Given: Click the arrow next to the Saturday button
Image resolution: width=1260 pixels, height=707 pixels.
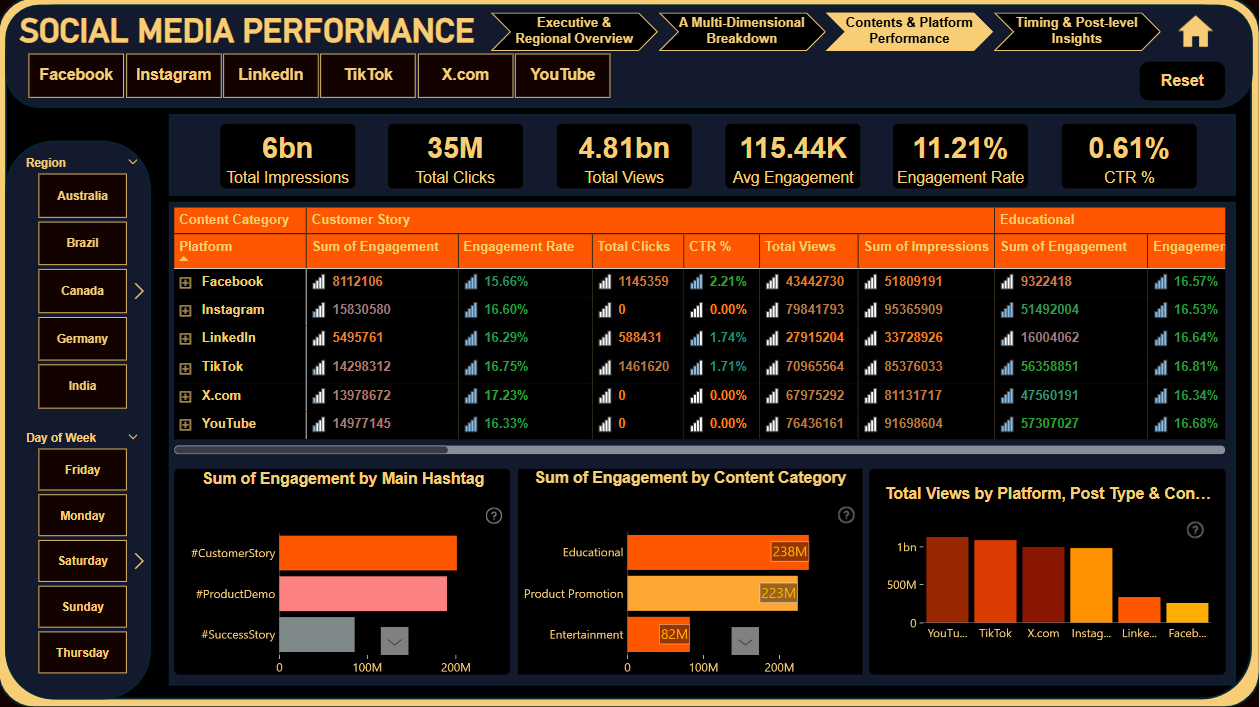Looking at the screenshot, I should coord(139,561).
